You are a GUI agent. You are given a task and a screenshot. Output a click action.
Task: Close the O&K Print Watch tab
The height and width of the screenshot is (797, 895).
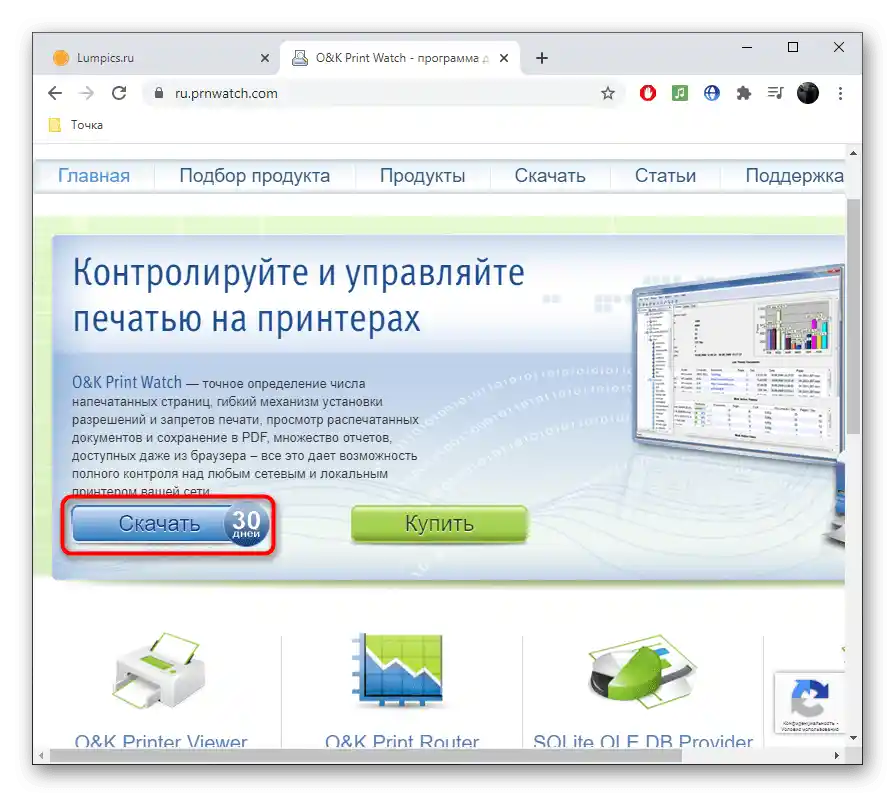point(504,58)
